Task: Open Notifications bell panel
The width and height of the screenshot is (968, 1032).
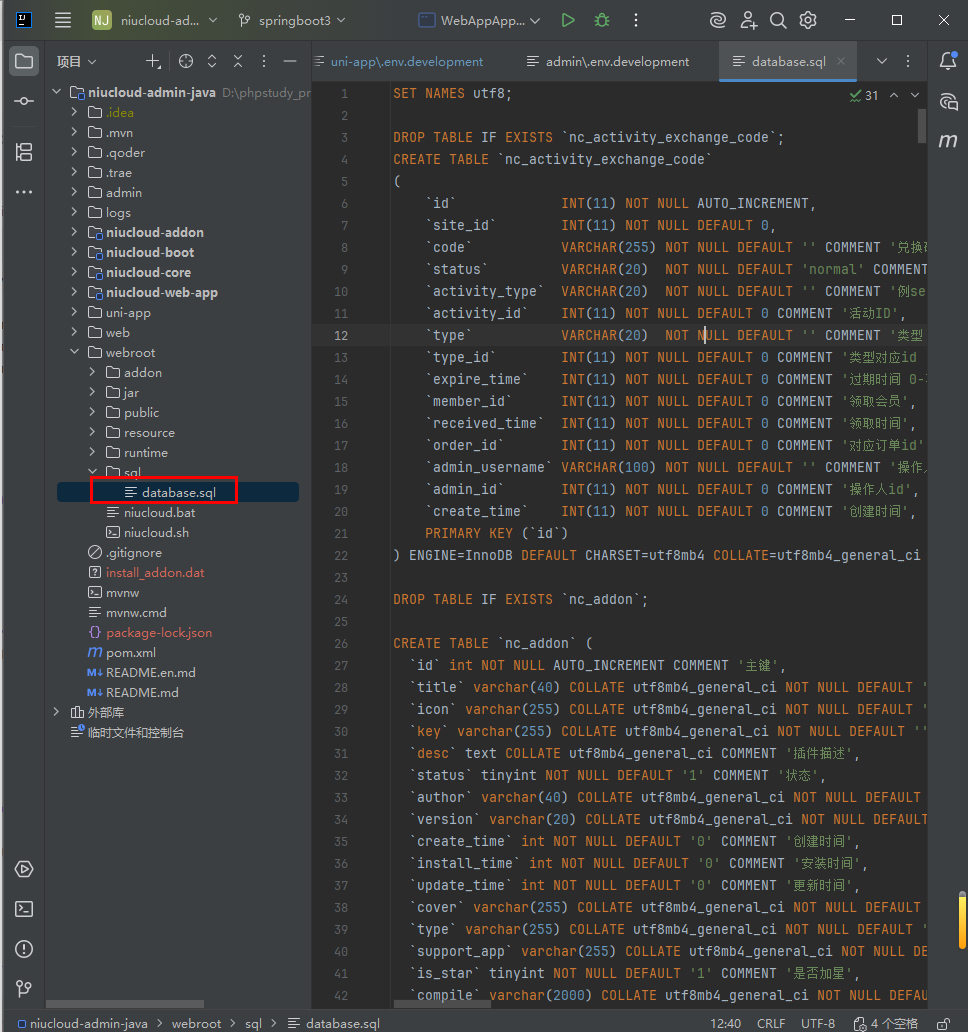Action: (x=948, y=61)
